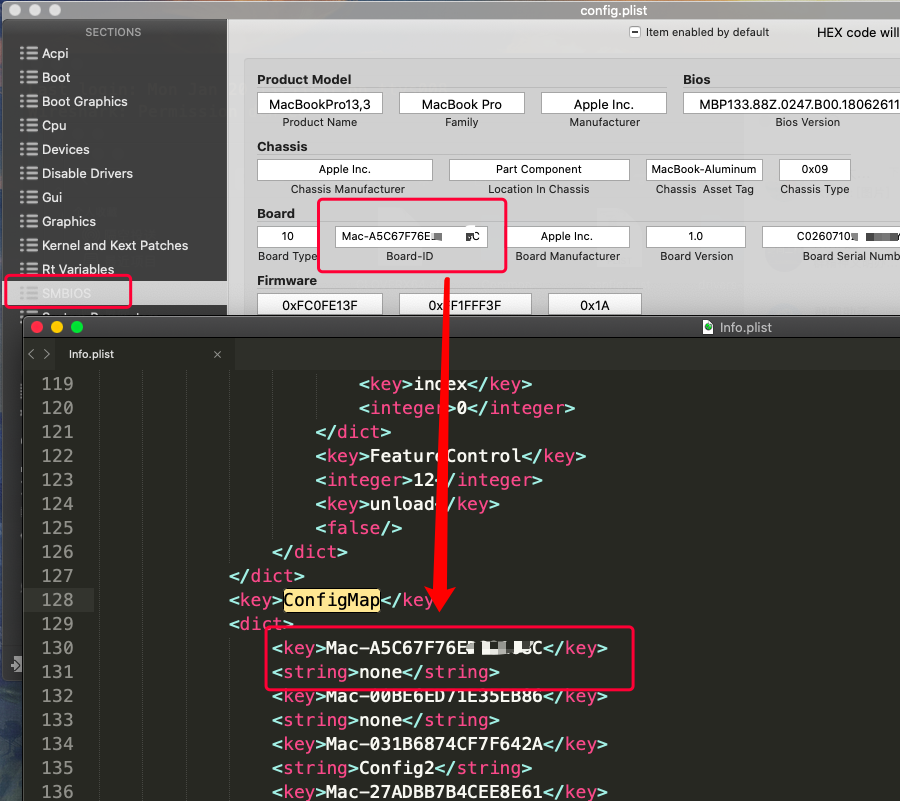Screen dimensions: 900x801
Task: Select Boot Graphics section
Action: tap(84, 102)
